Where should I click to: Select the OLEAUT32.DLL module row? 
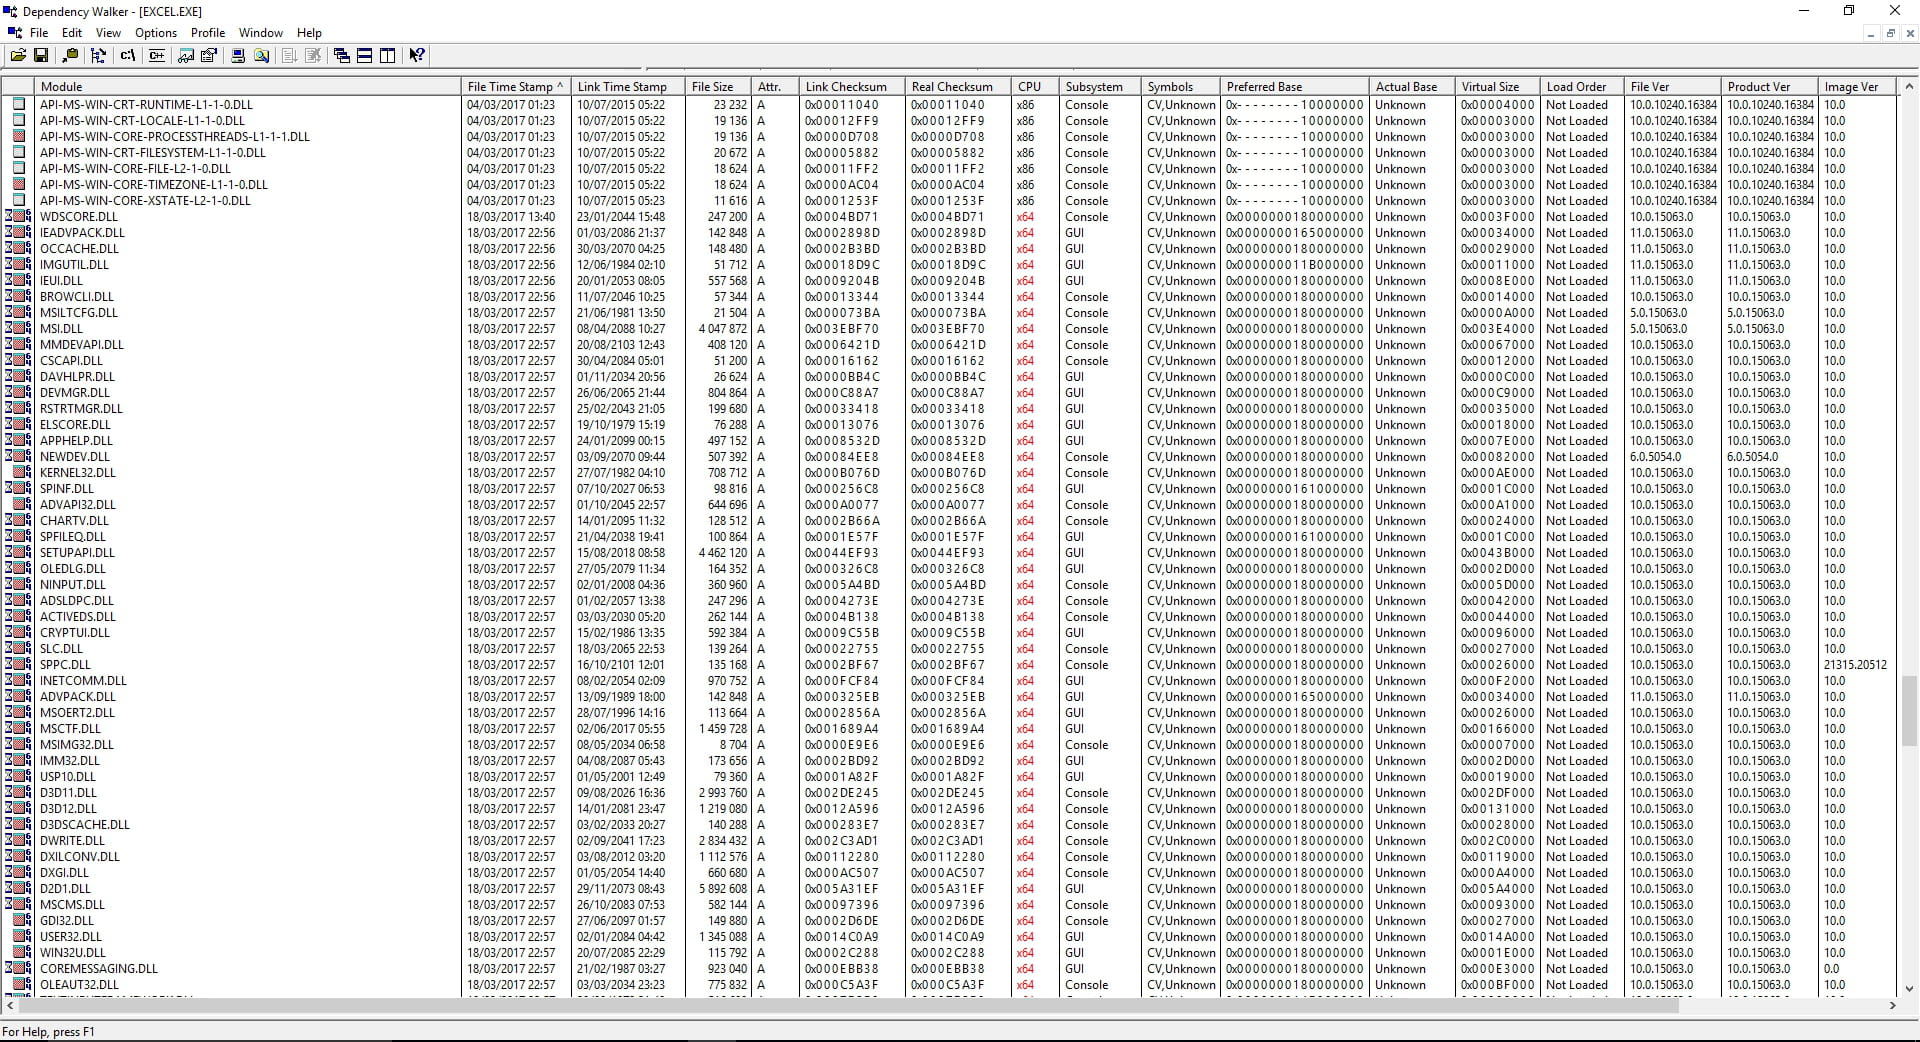pos(950,984)
